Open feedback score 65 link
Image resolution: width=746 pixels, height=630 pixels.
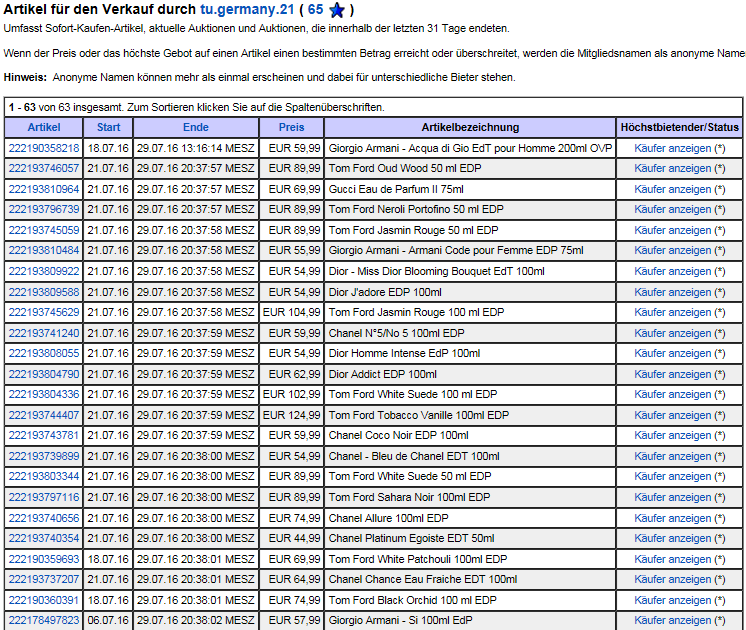pos(315,9)
